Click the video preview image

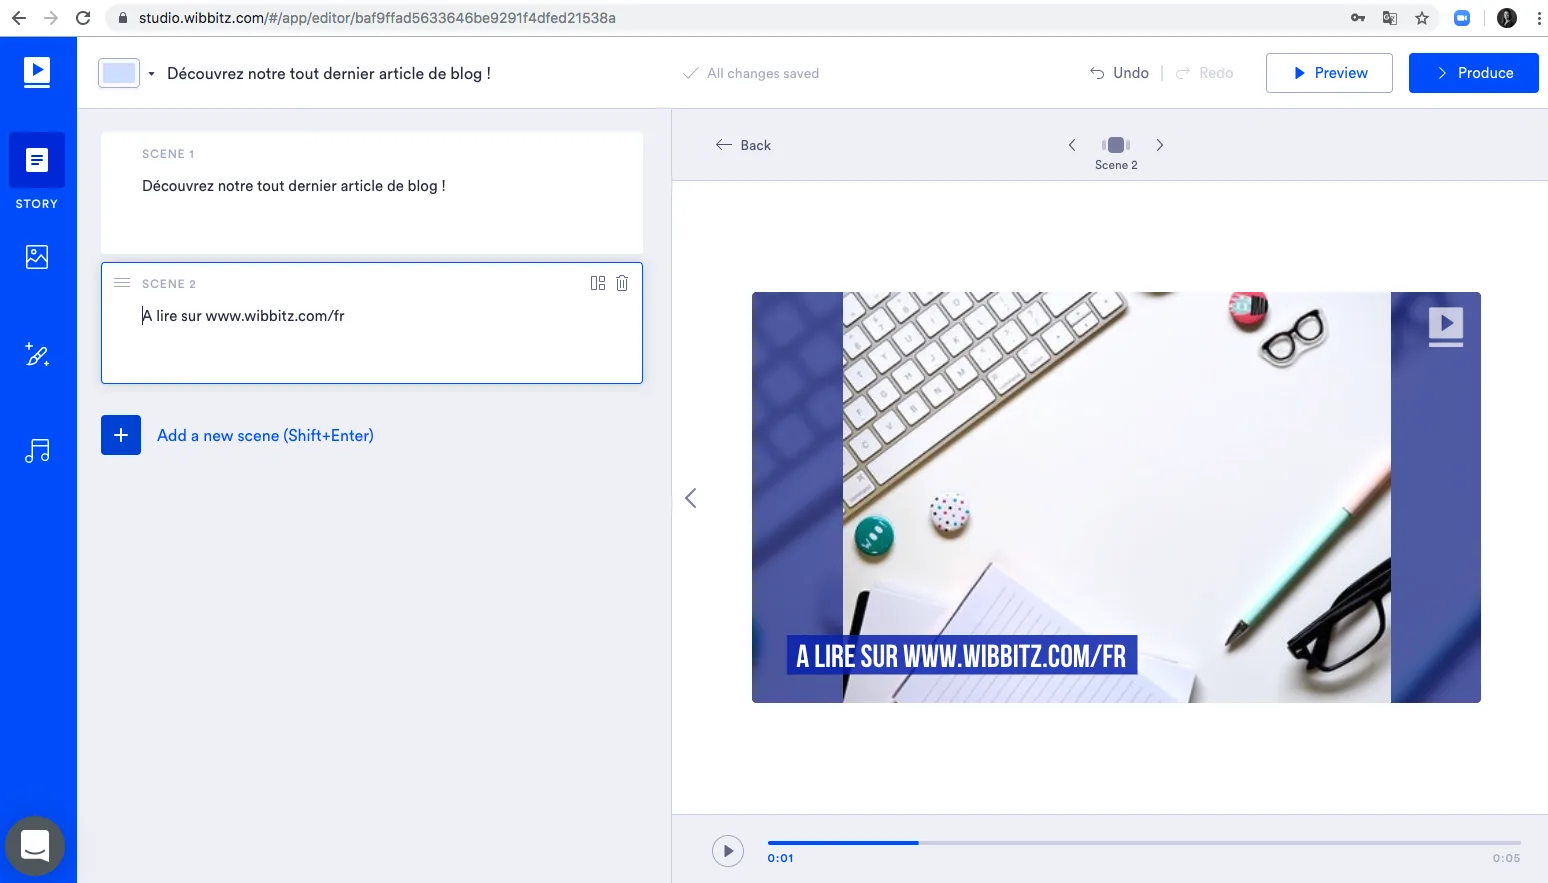[1116, 497]
